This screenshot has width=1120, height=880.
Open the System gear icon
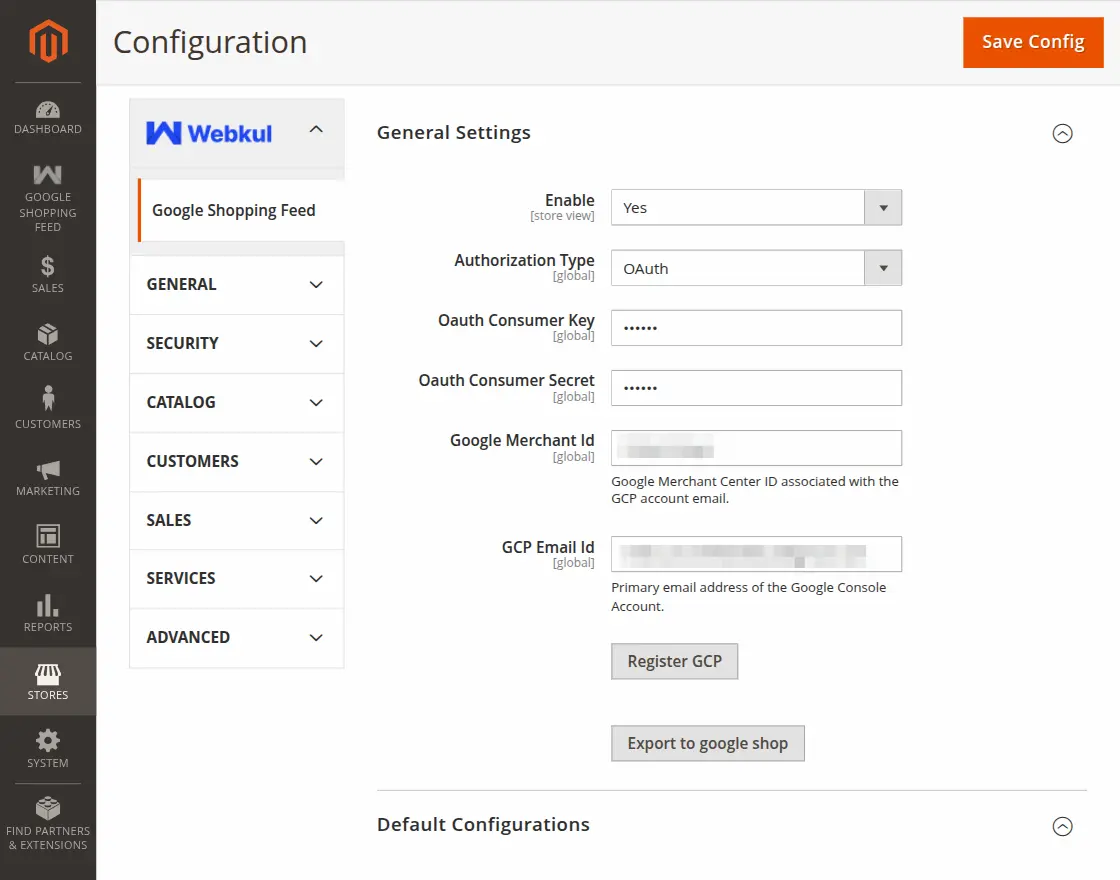click(48, 740)
